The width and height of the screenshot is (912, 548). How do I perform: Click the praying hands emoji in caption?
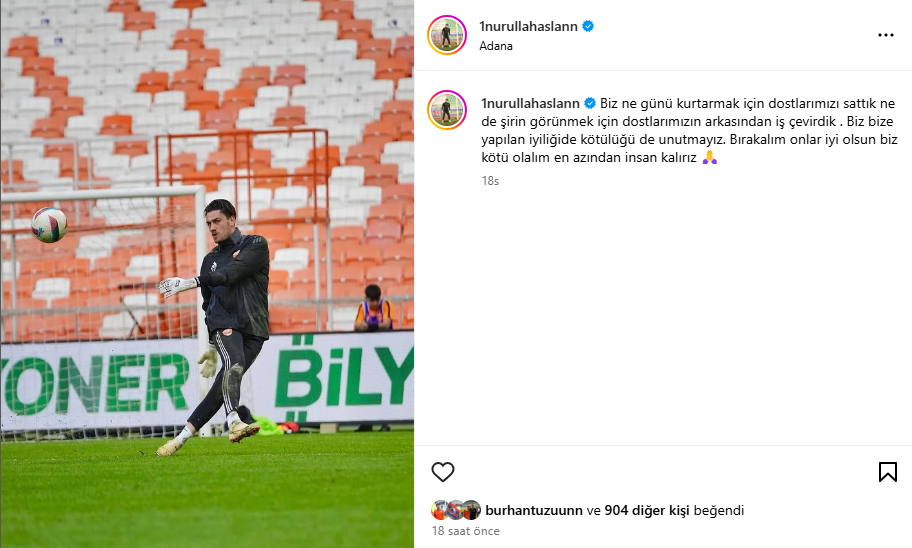coord(710,158)
